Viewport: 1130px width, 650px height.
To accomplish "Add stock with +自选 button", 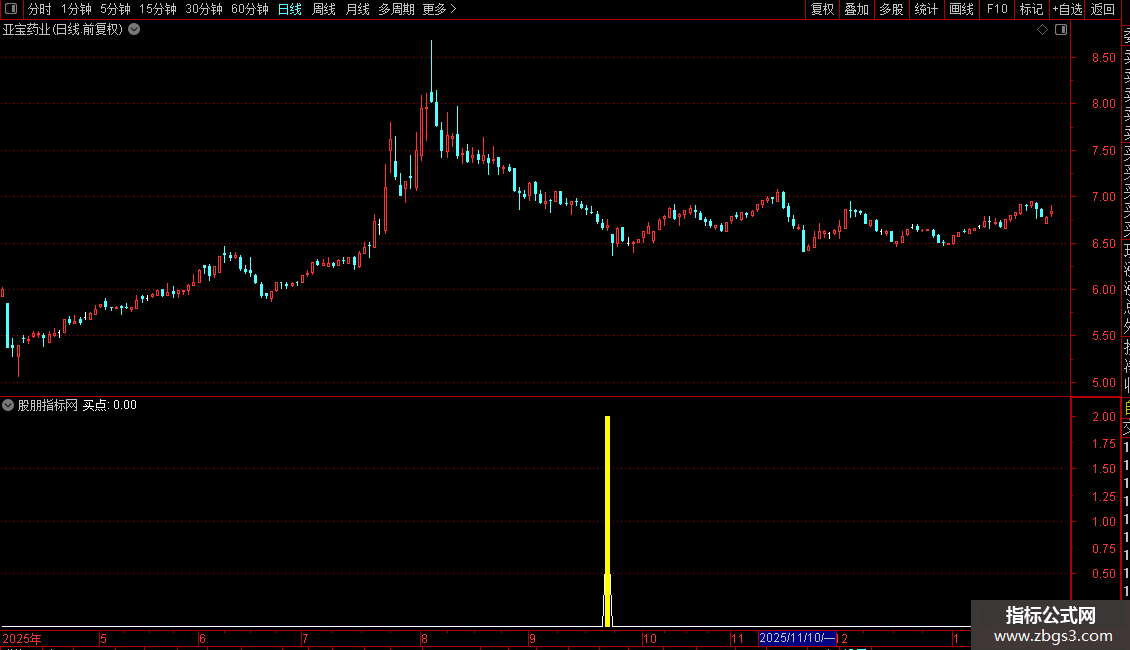I will pos(1067,9).
